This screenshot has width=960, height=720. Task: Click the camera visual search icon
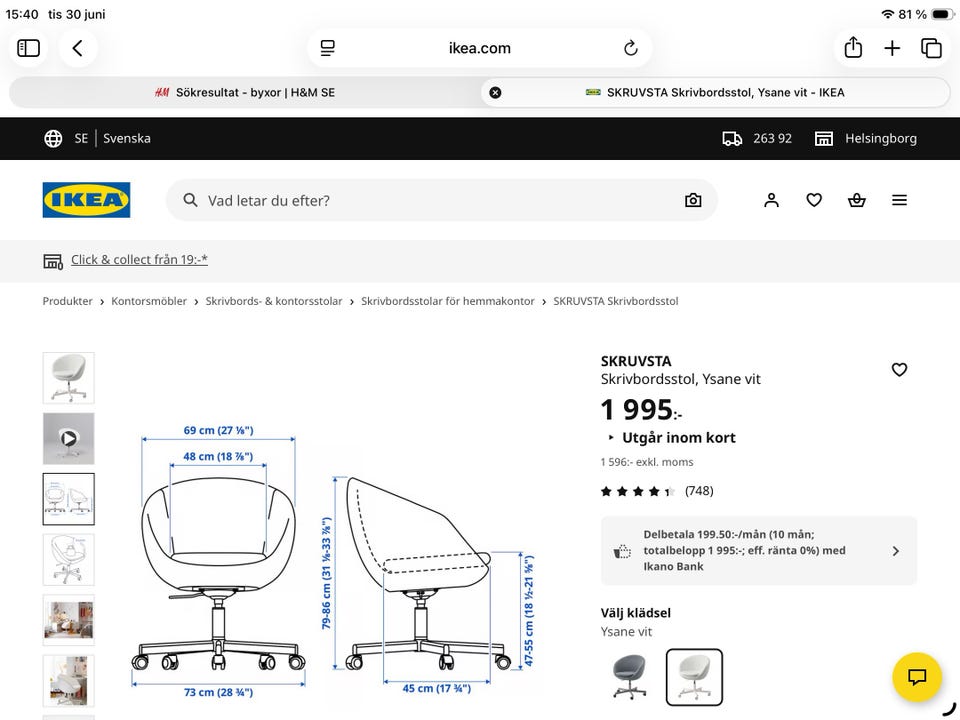click(693, 200)
